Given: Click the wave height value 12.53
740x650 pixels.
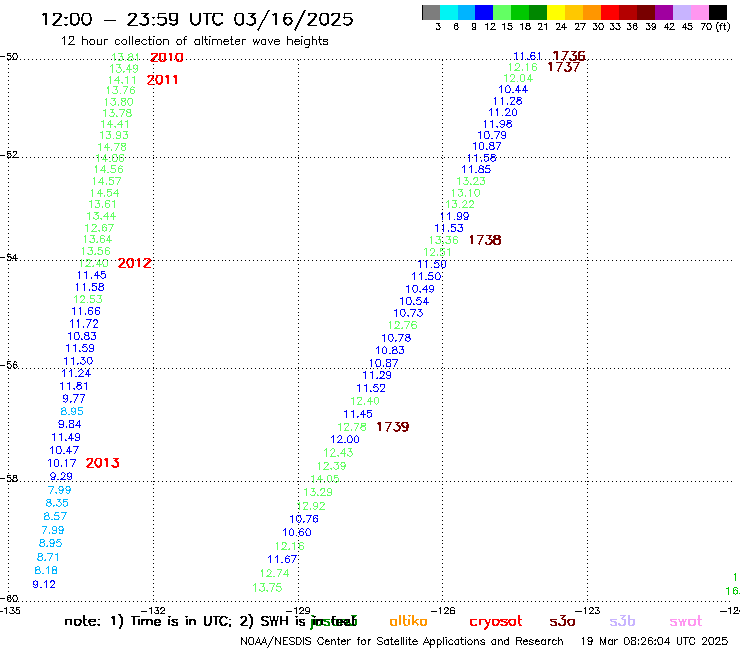Looking at the screenshot, I should (x=88, y=299).
